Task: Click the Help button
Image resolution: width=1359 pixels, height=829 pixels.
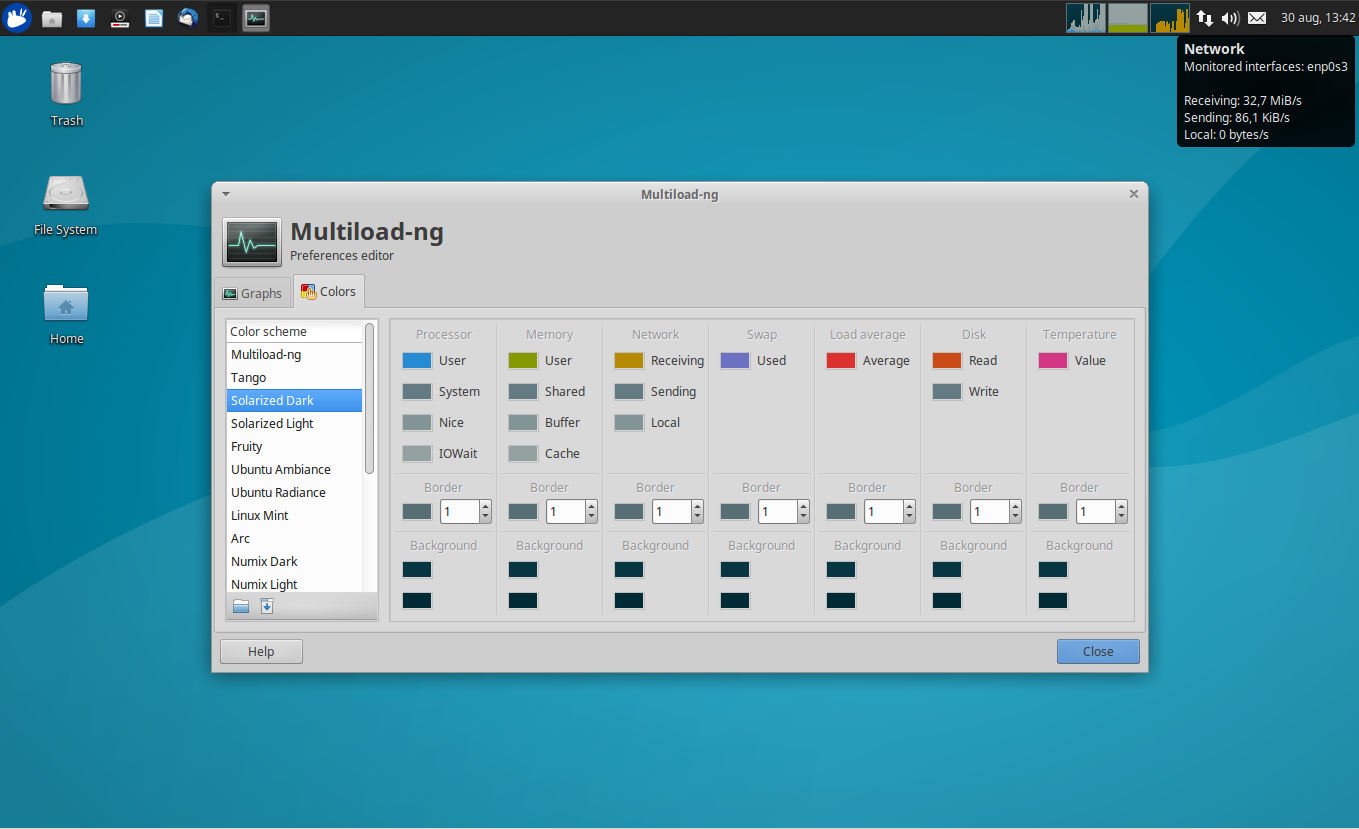Action: pos(261,651)
